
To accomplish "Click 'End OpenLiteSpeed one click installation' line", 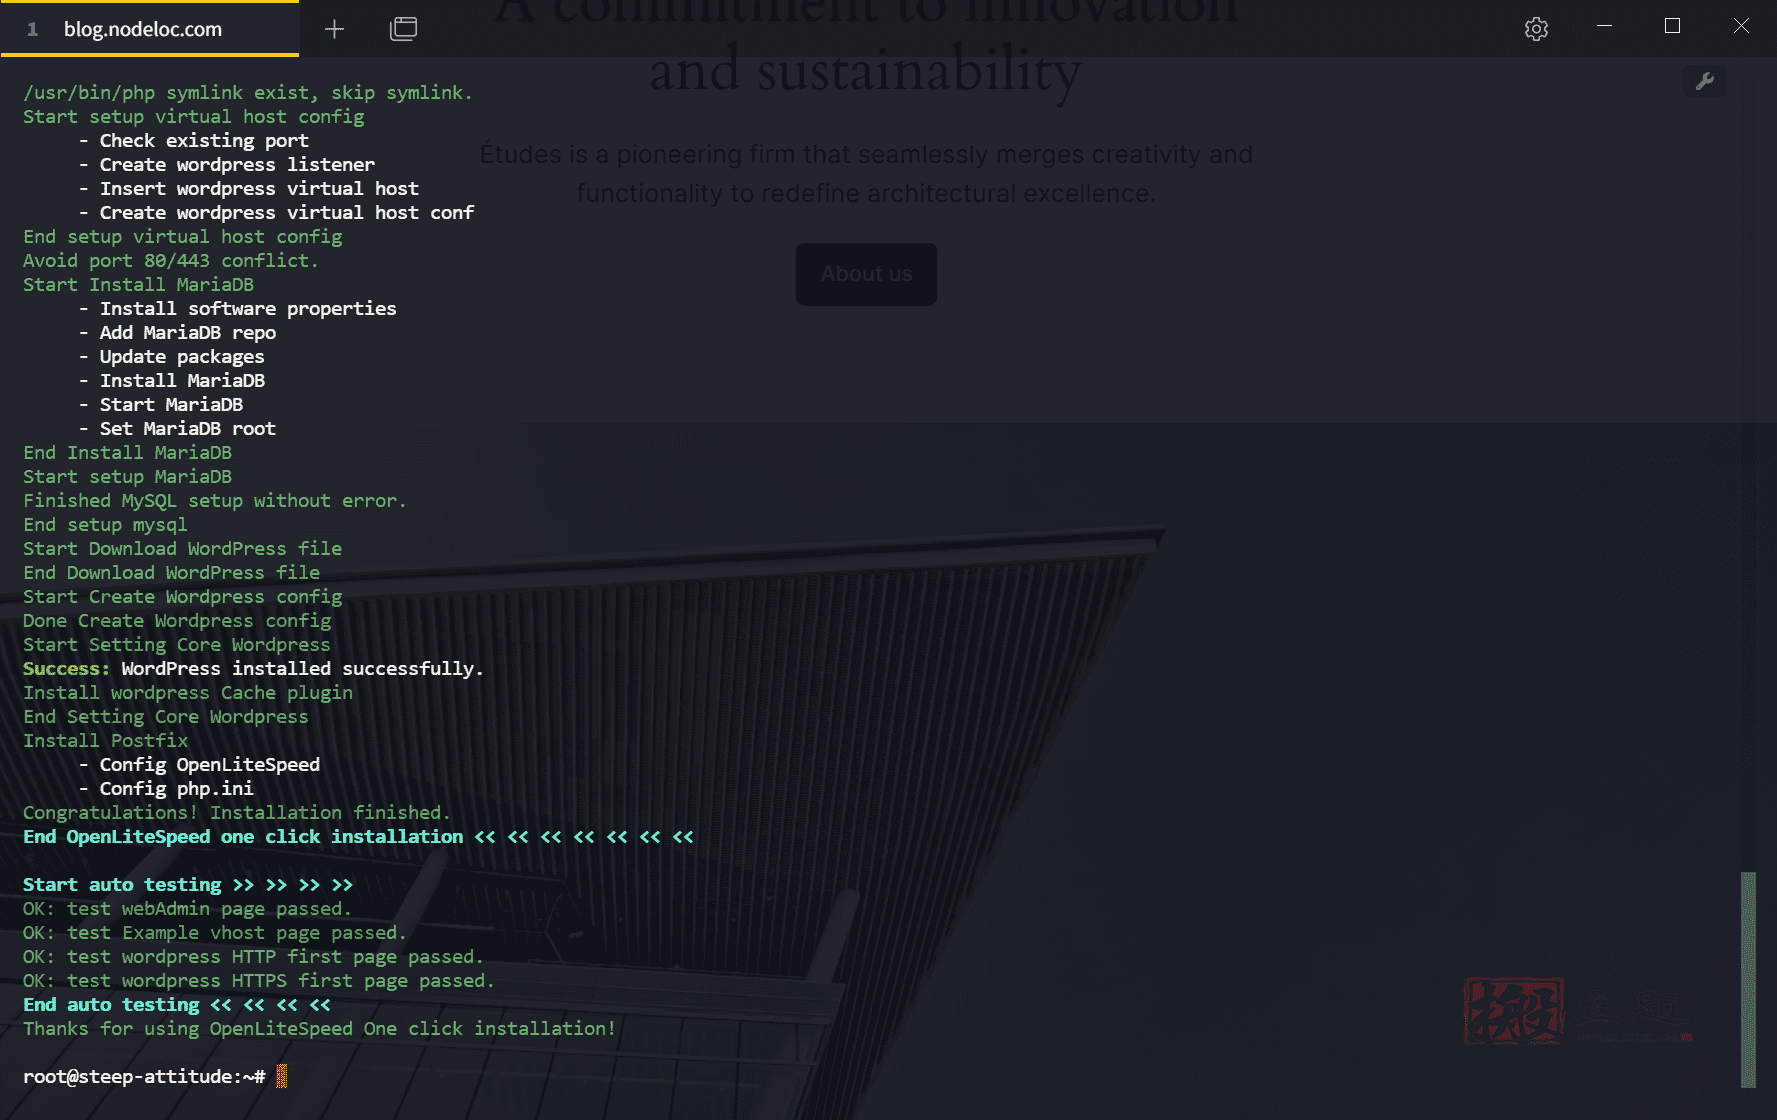I will point(358,836).
